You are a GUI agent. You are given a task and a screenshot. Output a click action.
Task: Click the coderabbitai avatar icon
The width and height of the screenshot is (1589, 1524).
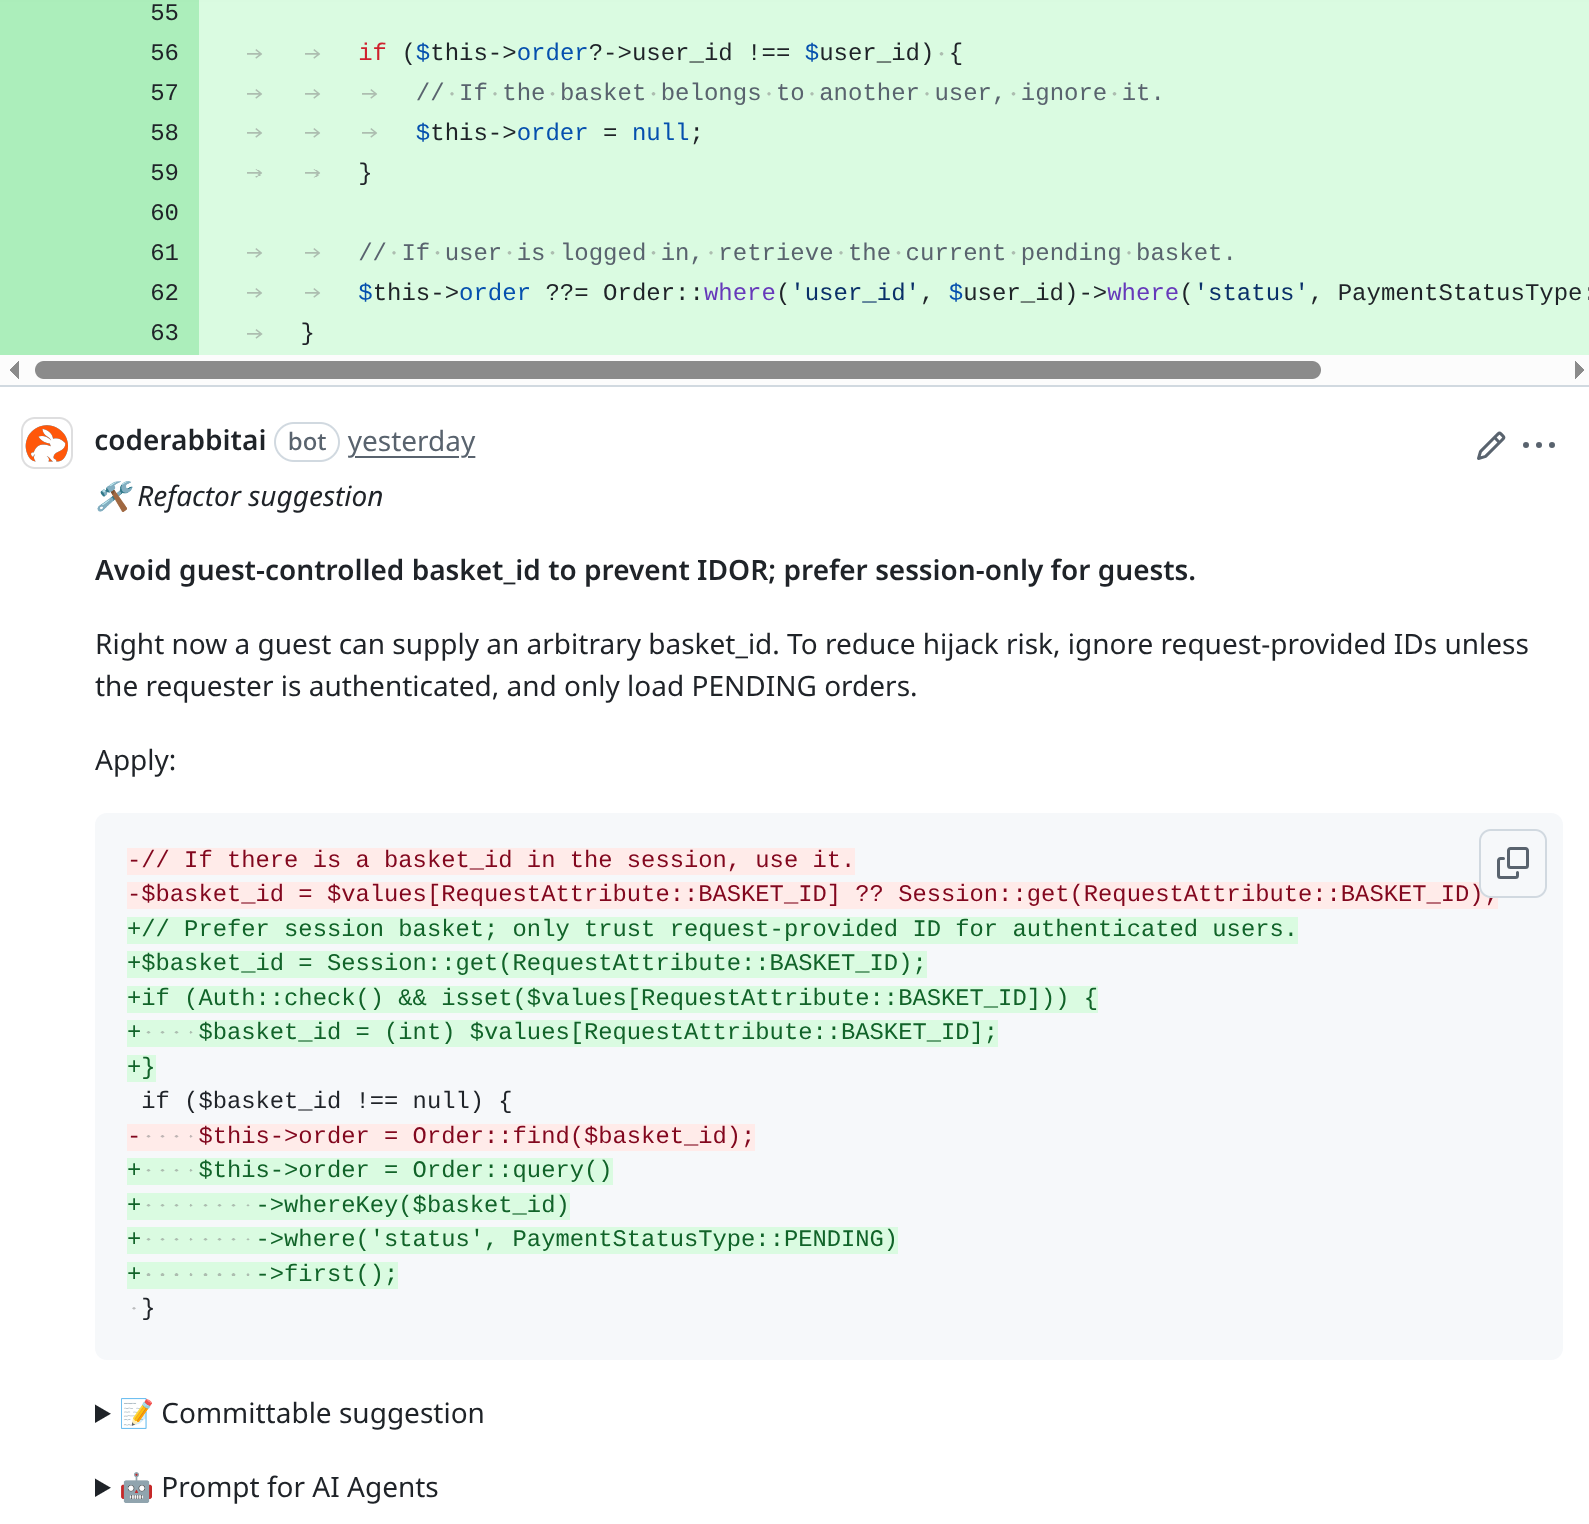click(x=47, y=443)
